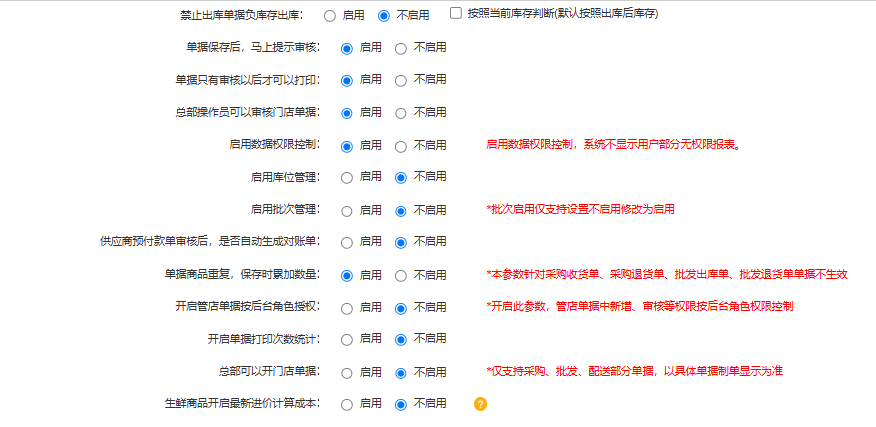Select 启用 for 总部操作员可以审核门店单据
Image resolution: width=876 pixels, height=427 pixels.
tap(347, 113)
